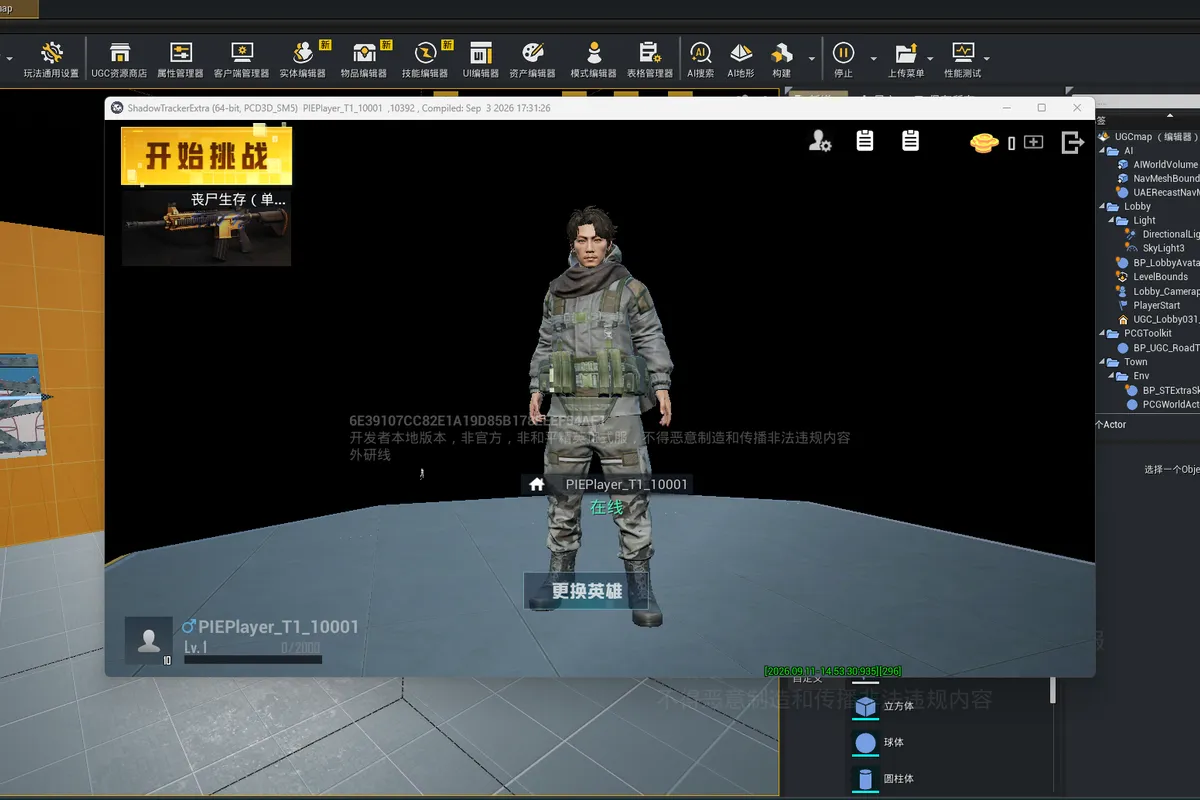Expand dropdown arrow beside 停止
The height and width of the screenshot is (800, 1200).
coord(873,58)
